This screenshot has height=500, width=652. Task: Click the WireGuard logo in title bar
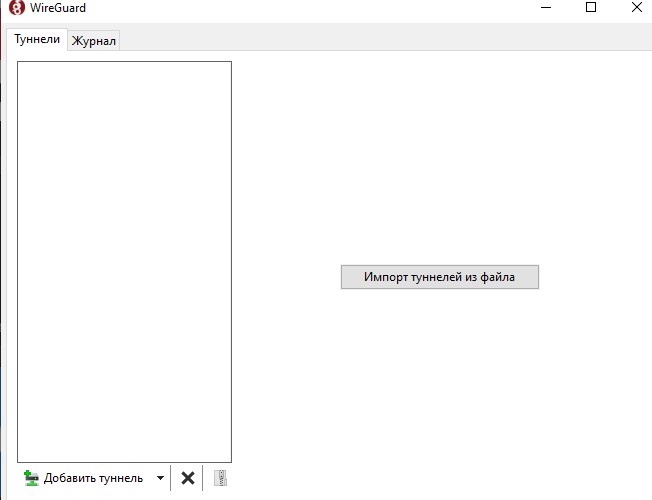click(x=16, y=8)
